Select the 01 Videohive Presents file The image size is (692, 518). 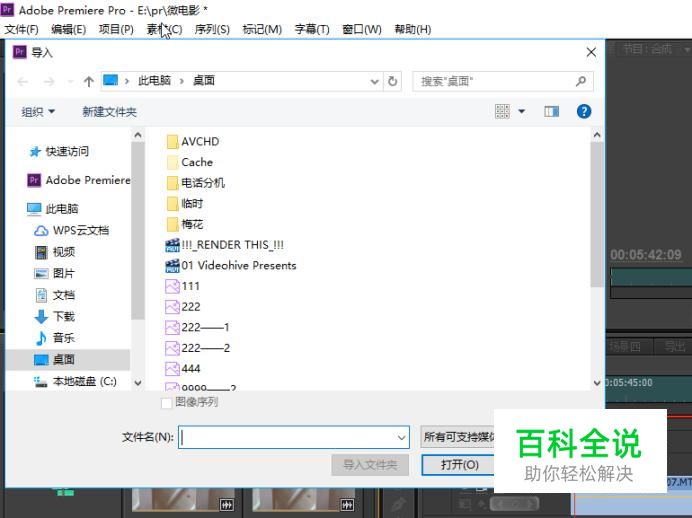click(x=230, y=266)
